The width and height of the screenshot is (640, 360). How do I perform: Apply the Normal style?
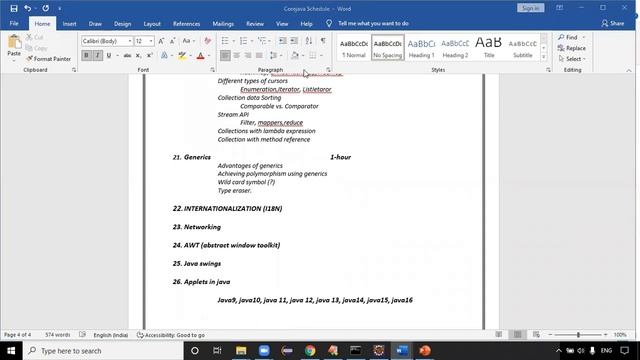(x=354, y=48)
